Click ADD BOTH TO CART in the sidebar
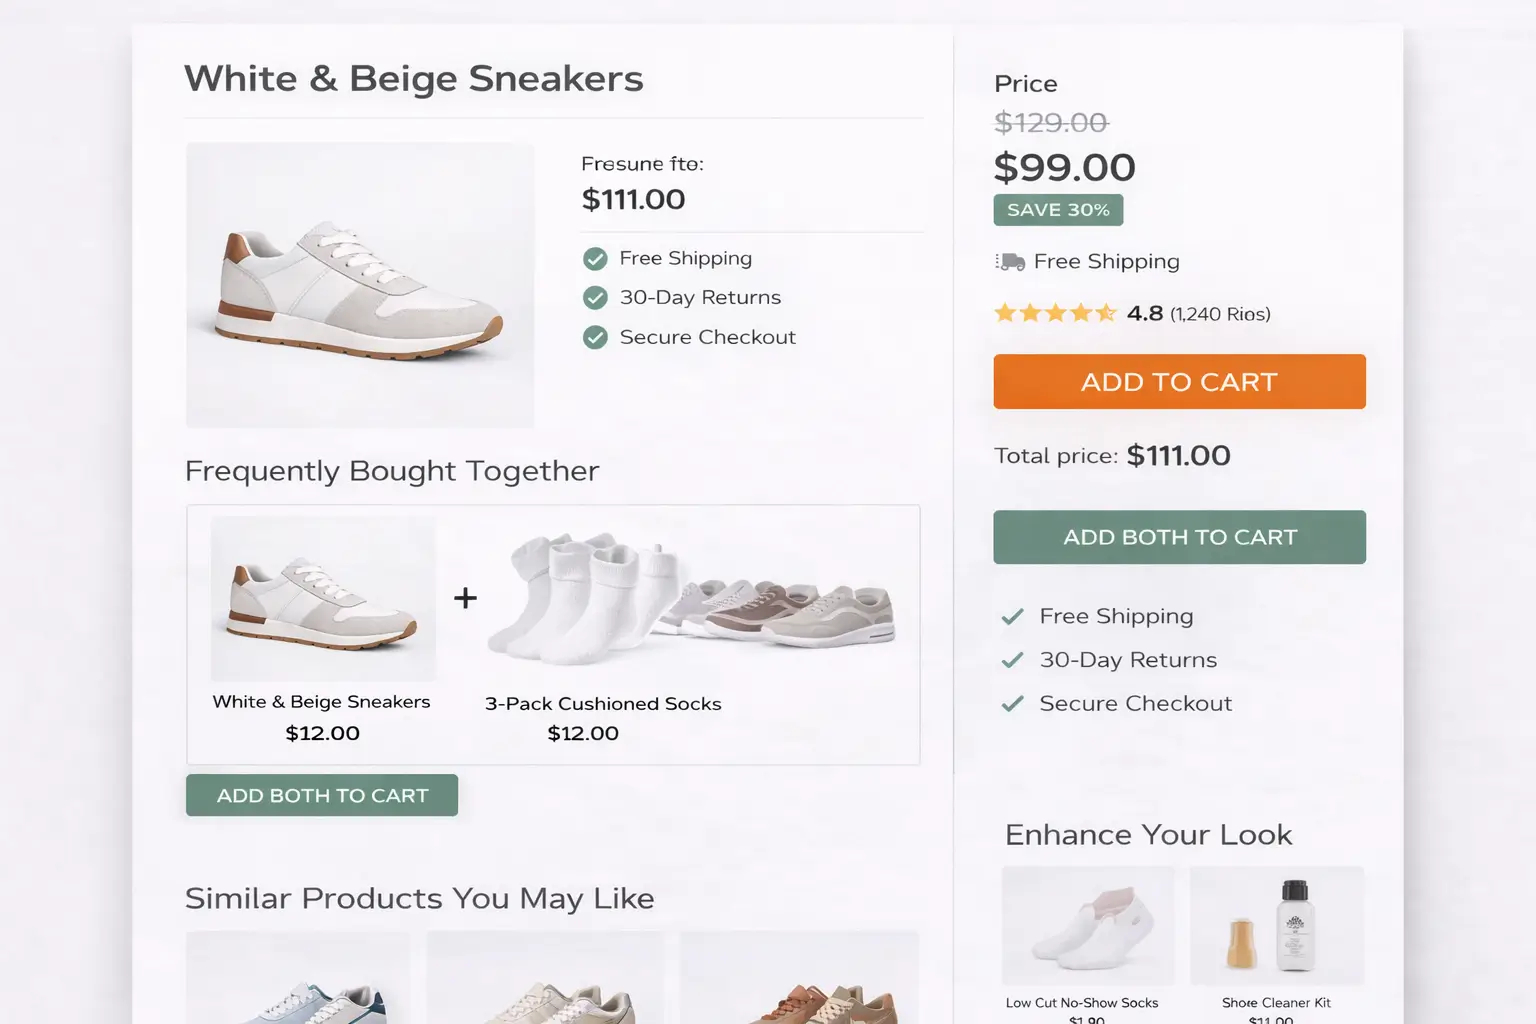Image resolution: width=1536 pixels, height=1024 pixels. point(1179,537)
